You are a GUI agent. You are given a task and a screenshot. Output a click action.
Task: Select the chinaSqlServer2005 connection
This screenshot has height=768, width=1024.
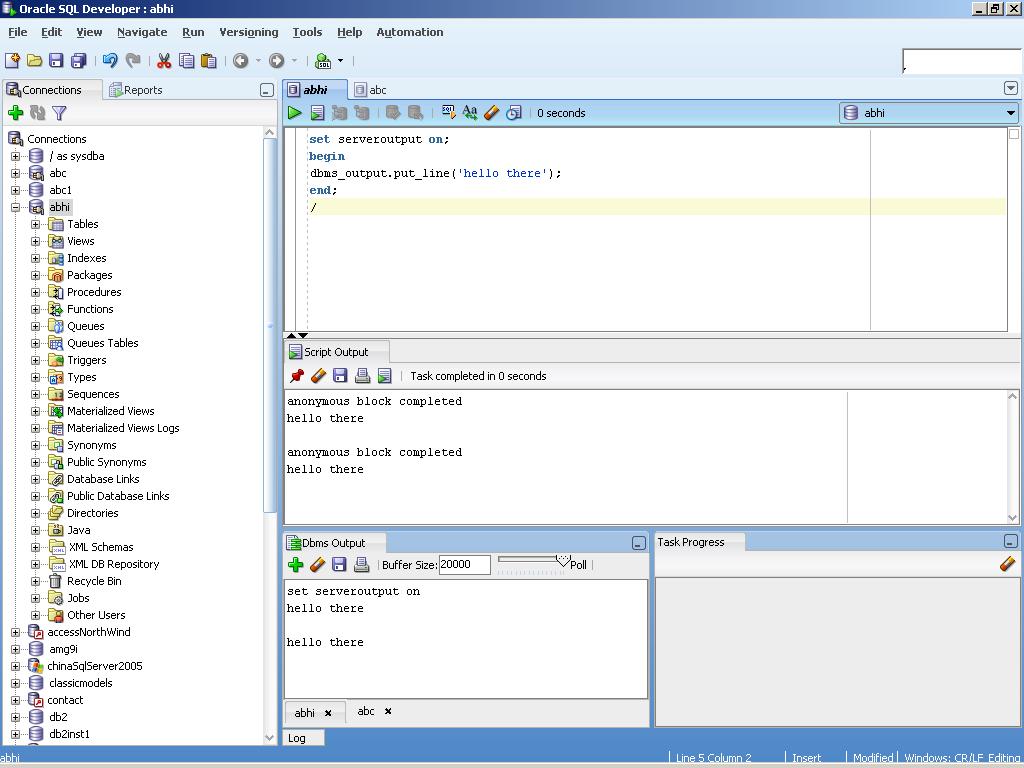click(95, 666)
